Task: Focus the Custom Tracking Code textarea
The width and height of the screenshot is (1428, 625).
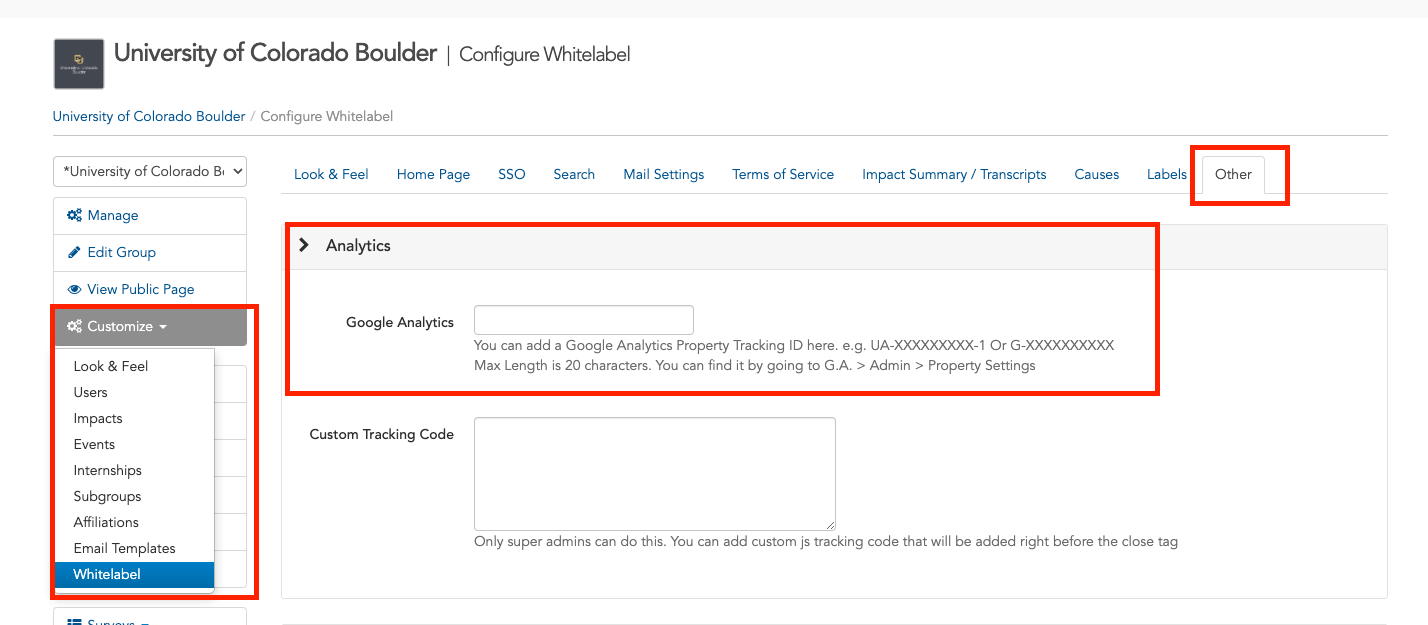Action: pyautogui.click(x=655, y=474)
